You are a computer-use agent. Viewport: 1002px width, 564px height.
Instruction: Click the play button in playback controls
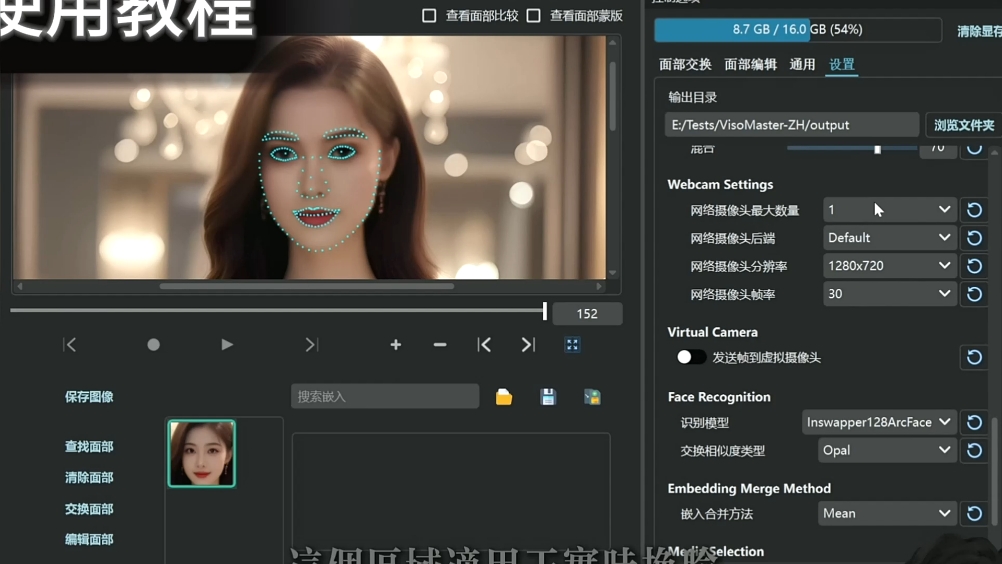pos(227,344)
